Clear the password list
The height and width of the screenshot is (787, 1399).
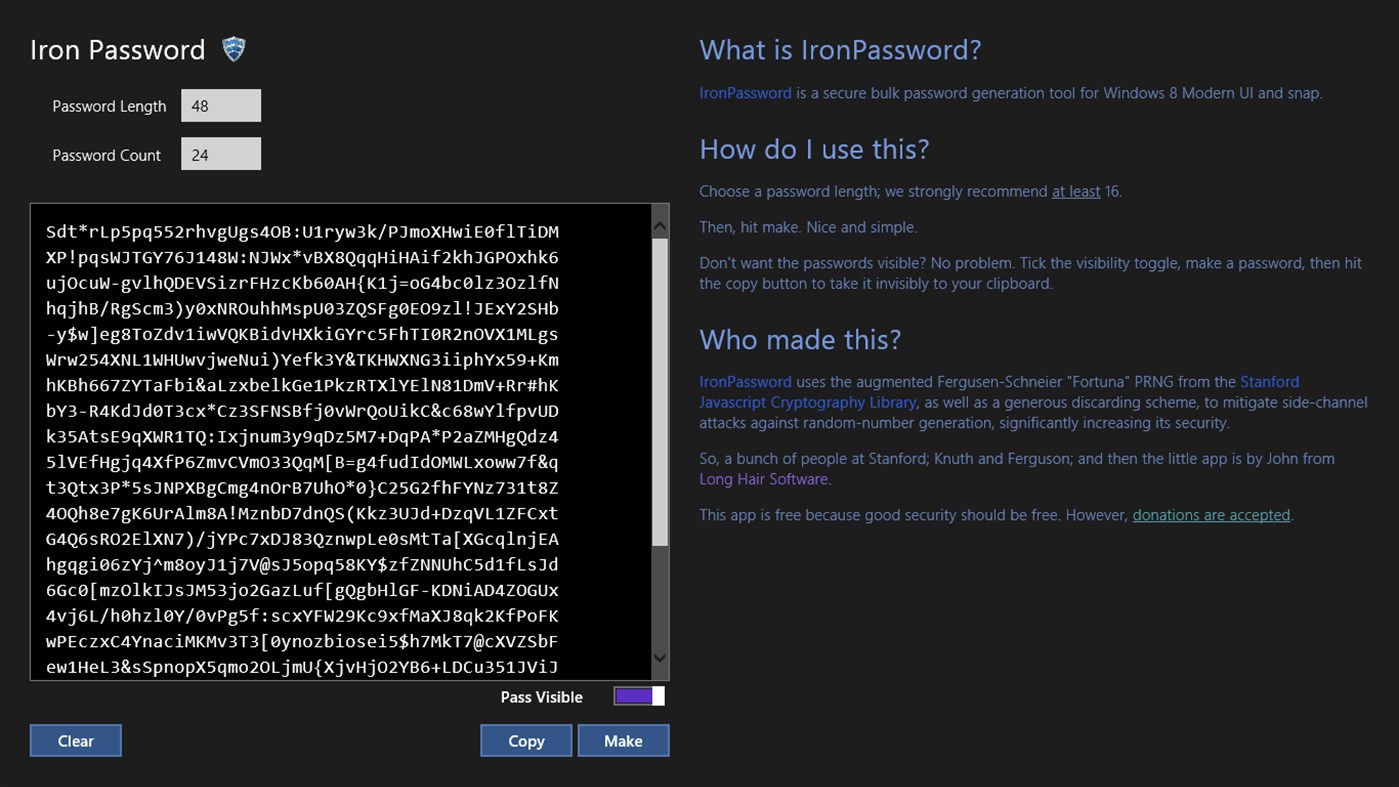click(x=75, y=740)
